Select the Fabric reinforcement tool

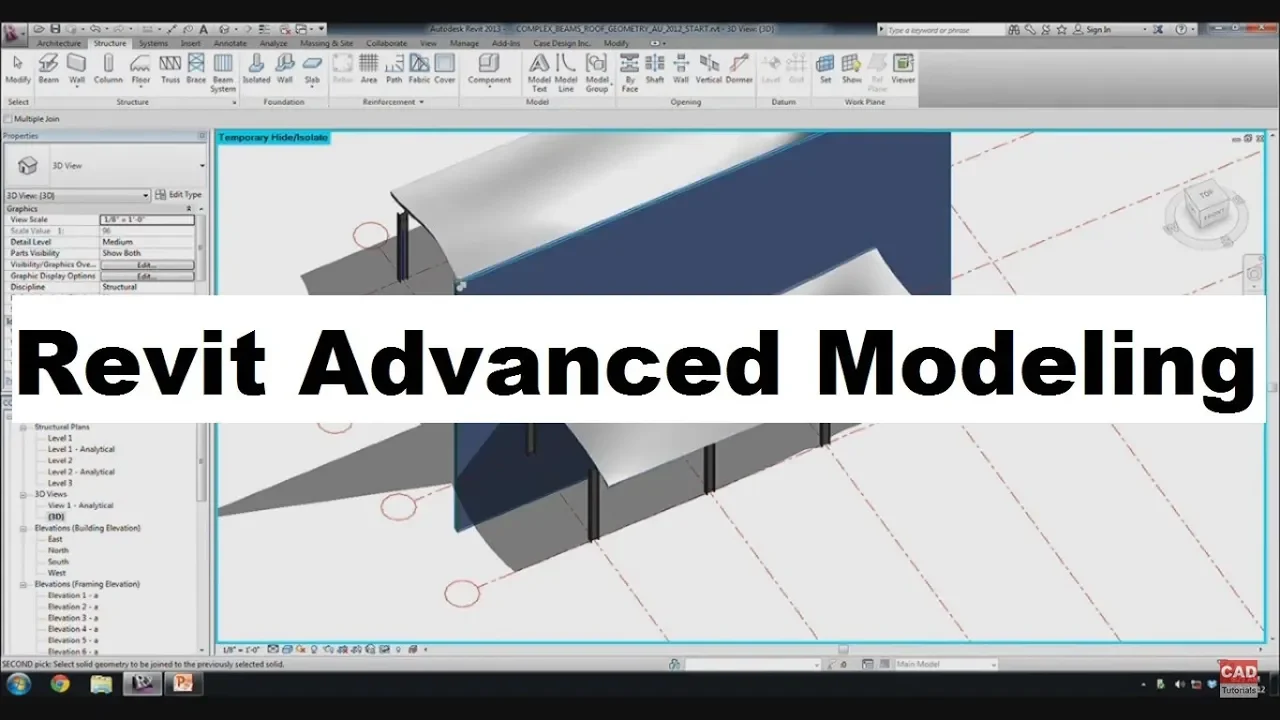(x=419, y=68)
